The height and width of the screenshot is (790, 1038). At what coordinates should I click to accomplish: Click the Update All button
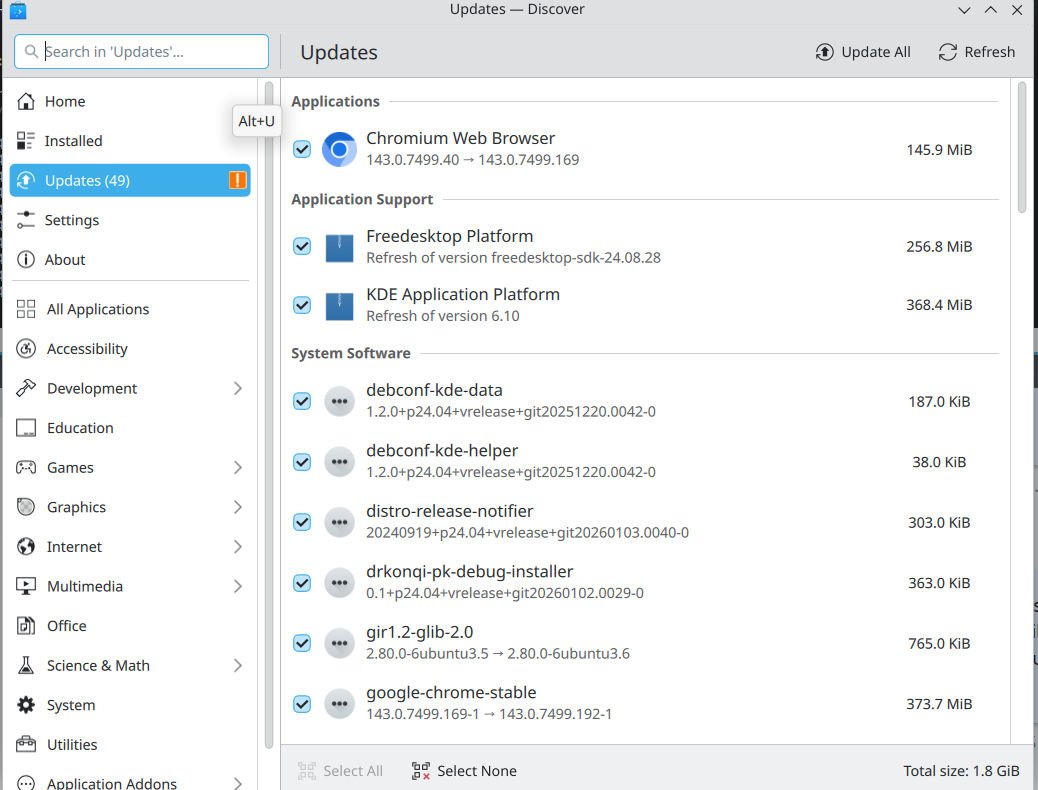click(x=864, y=52)
